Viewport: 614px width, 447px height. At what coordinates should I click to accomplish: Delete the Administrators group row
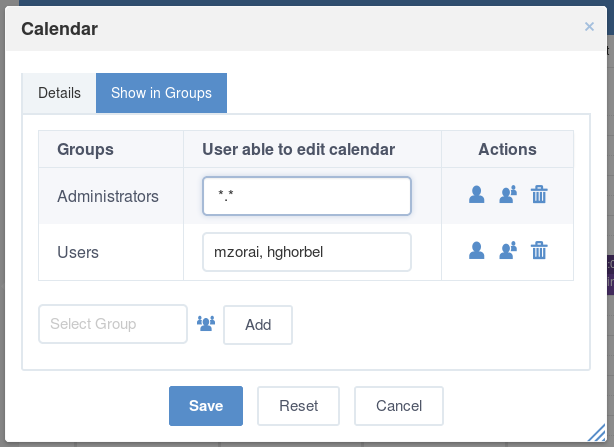(x=539, y=195)
